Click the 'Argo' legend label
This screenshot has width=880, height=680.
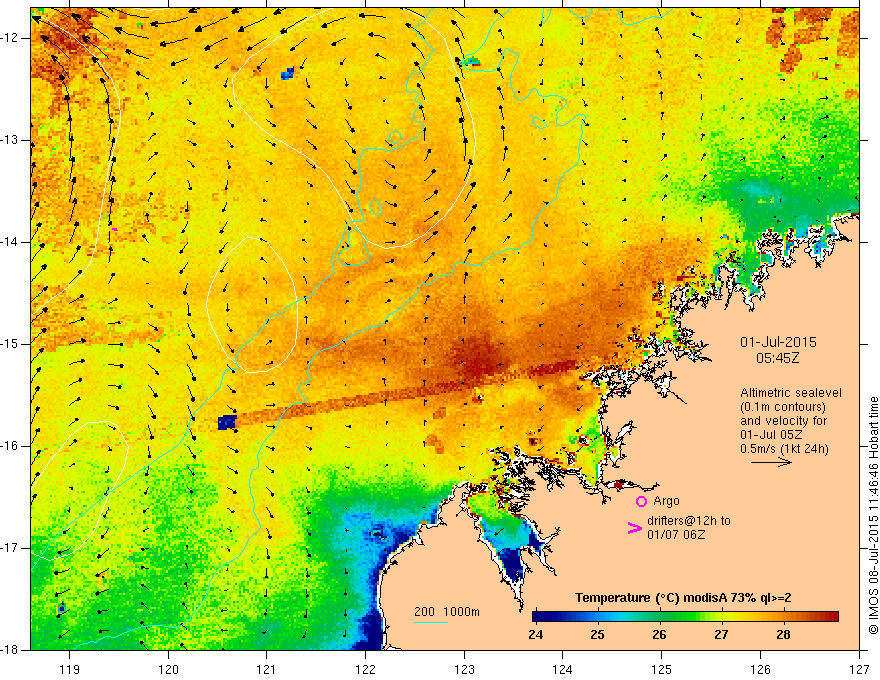click(666, 501)
